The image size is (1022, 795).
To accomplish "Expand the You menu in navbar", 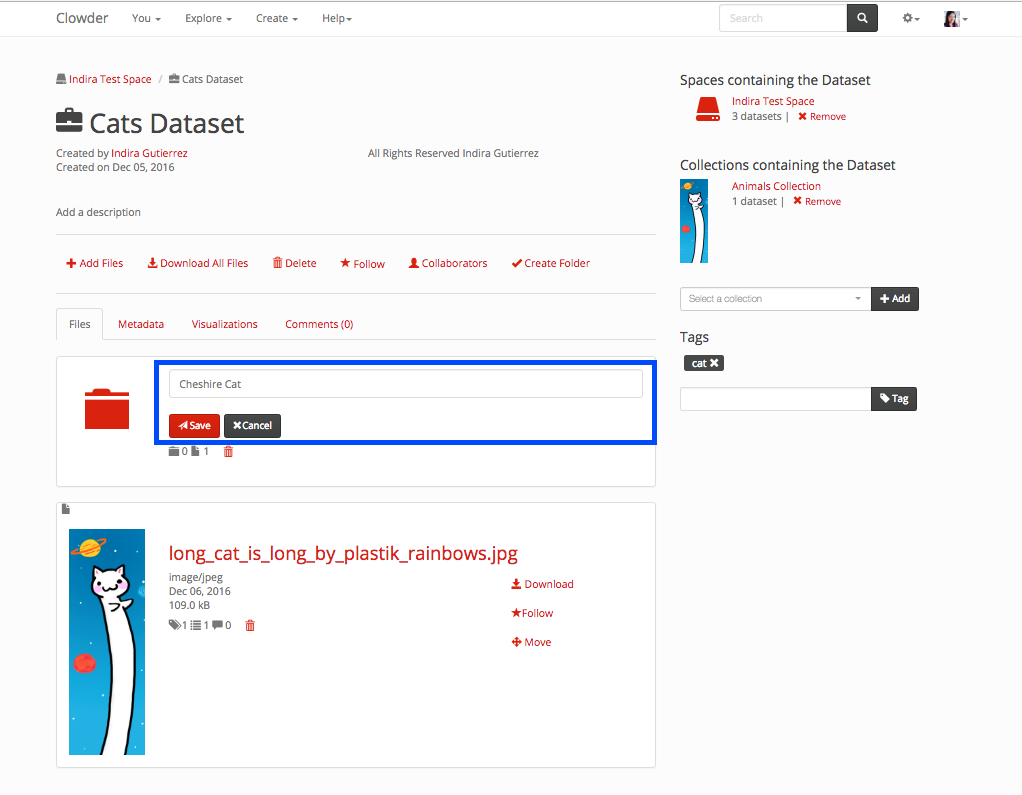I will [147, 18].
